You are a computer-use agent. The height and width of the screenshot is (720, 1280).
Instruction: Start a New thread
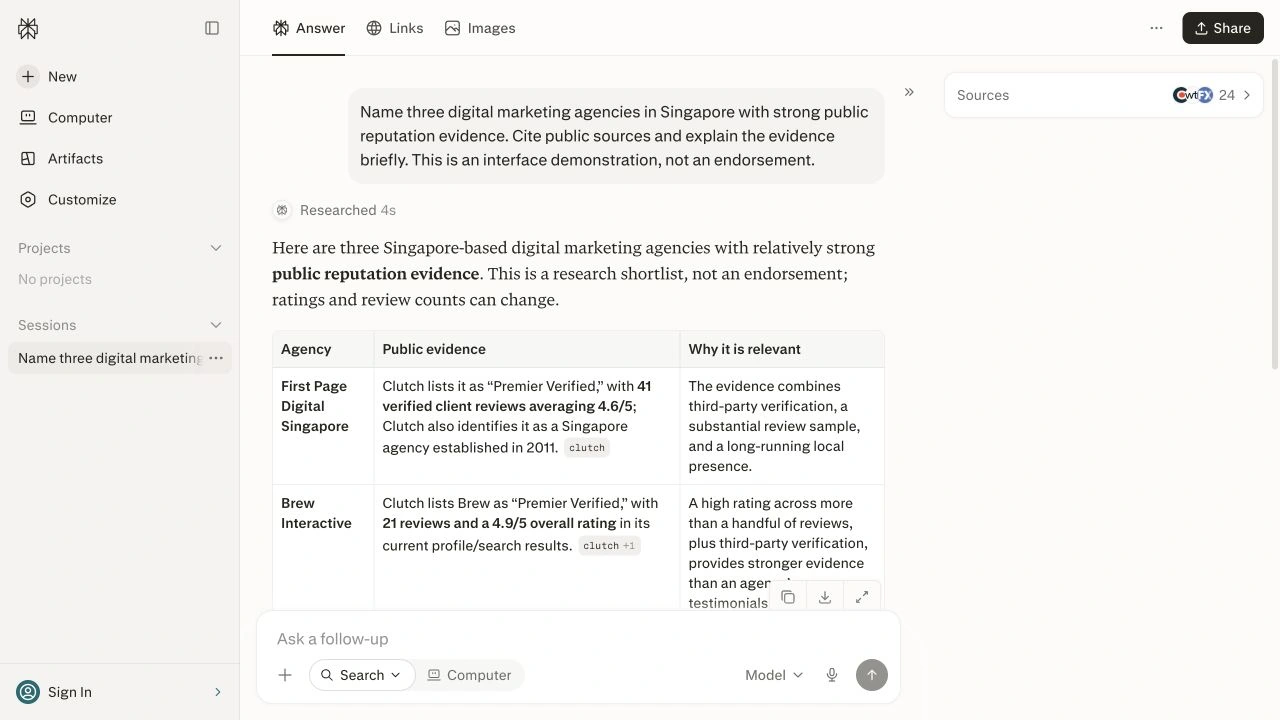click(120, 76)
